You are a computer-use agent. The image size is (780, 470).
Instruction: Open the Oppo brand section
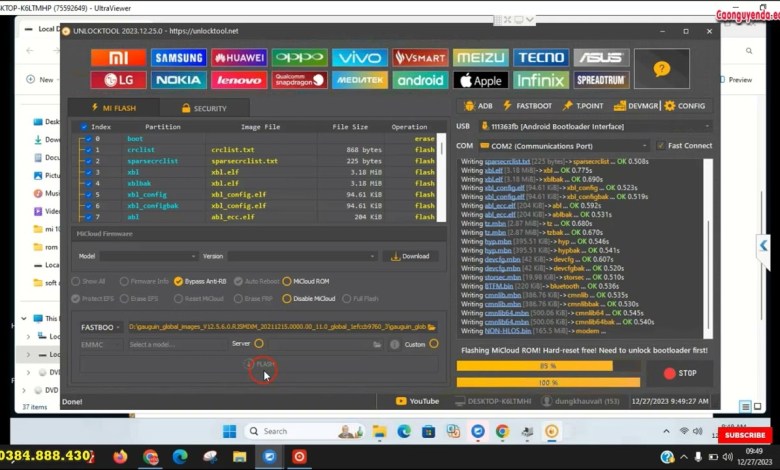coord(299,58)
